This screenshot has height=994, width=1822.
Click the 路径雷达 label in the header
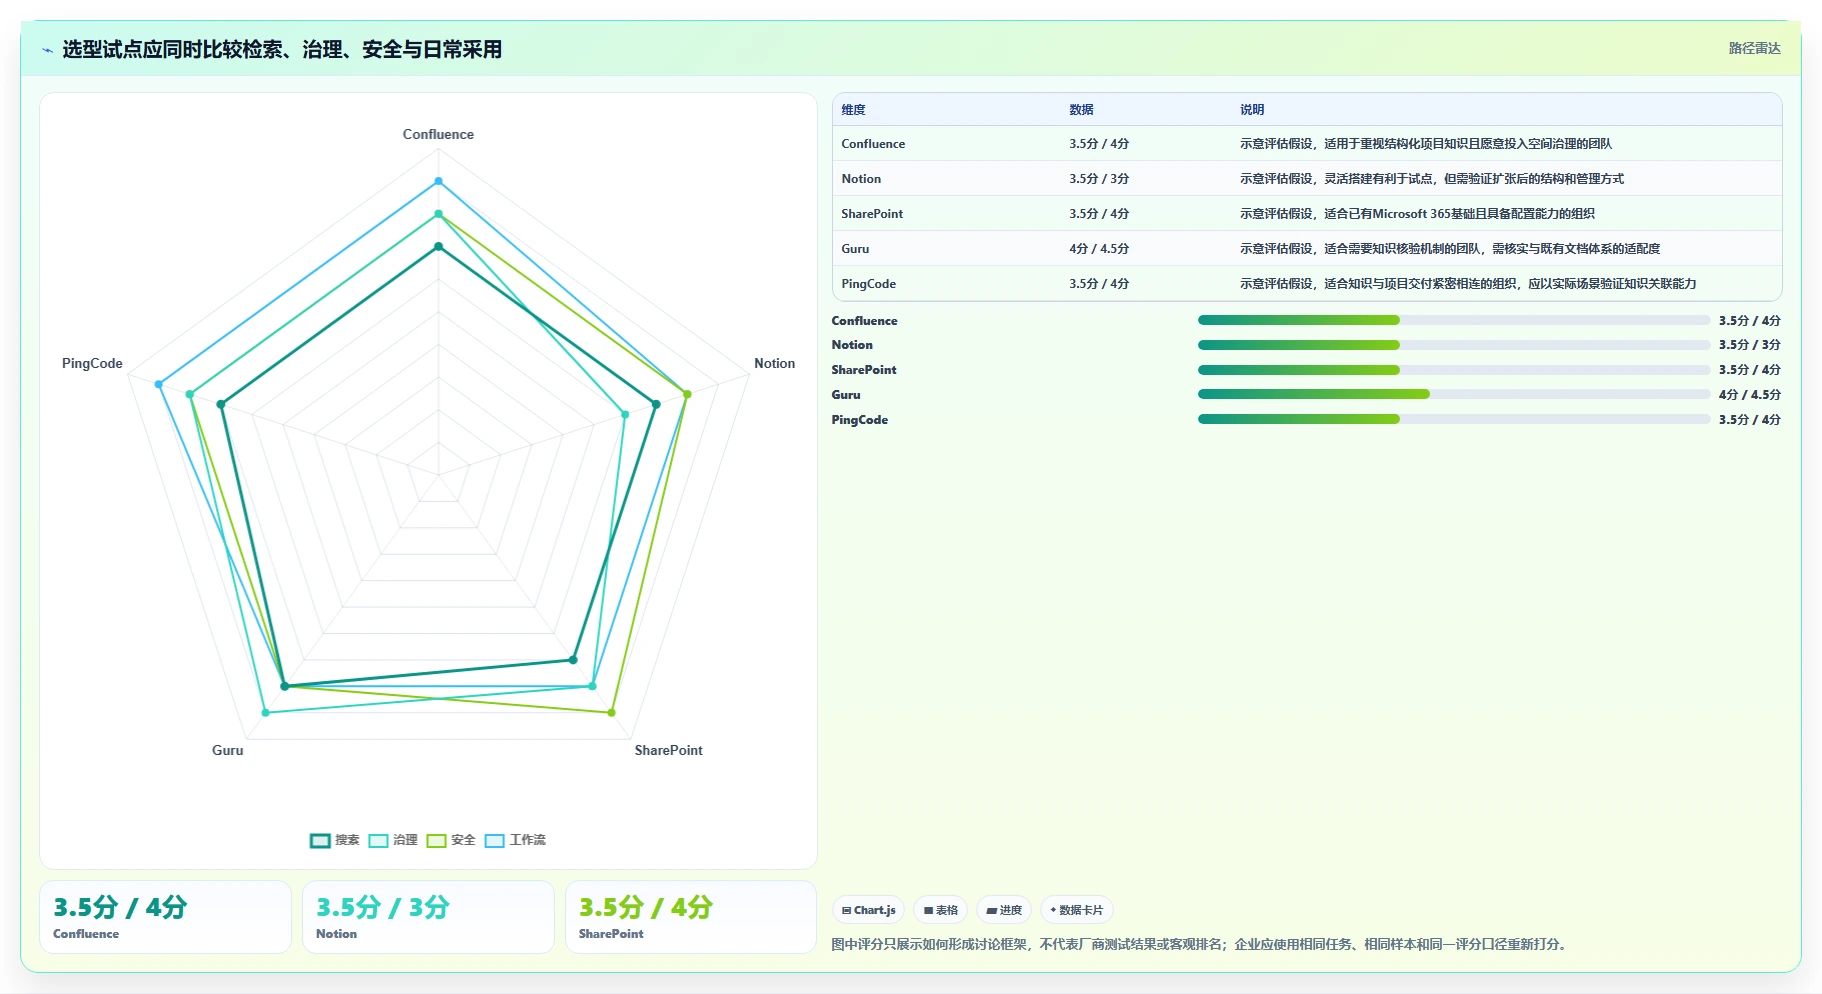(x=1754, y=48)
